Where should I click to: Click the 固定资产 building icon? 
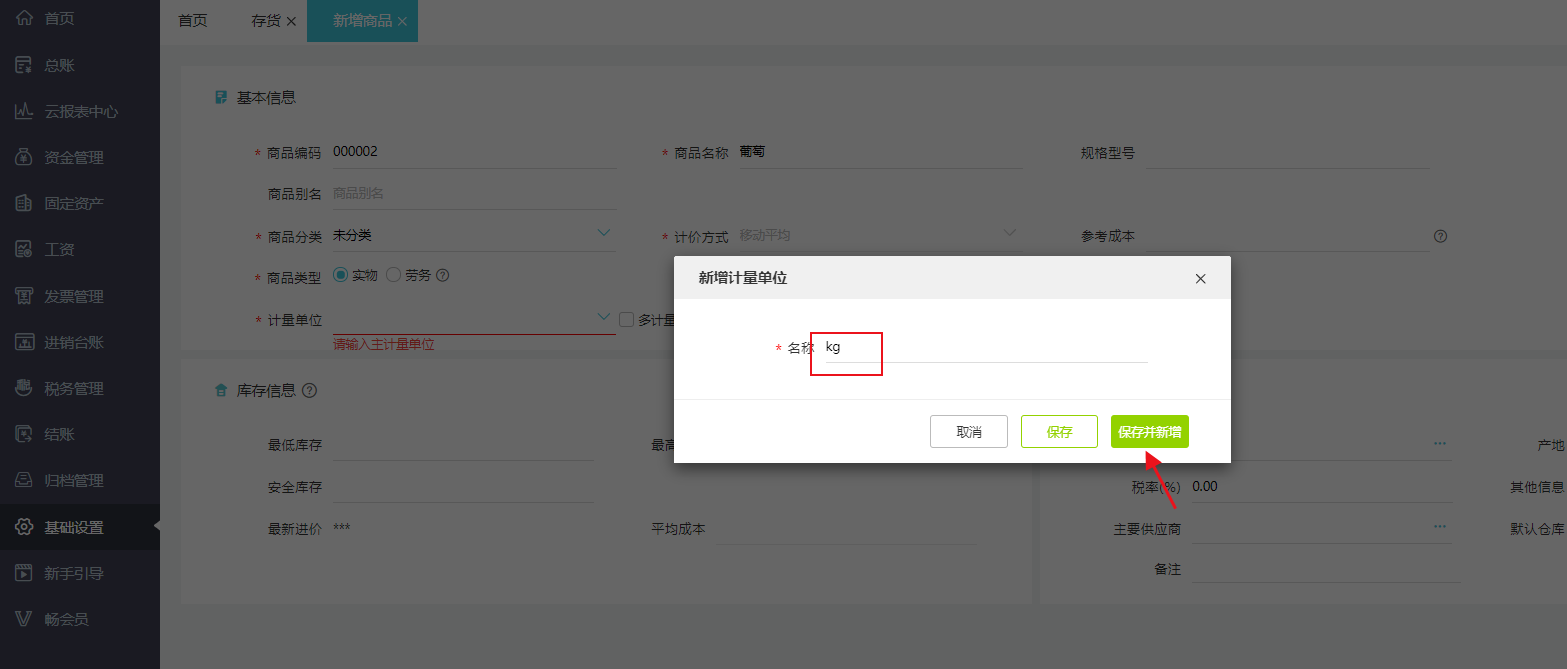(x=25, y=203)
